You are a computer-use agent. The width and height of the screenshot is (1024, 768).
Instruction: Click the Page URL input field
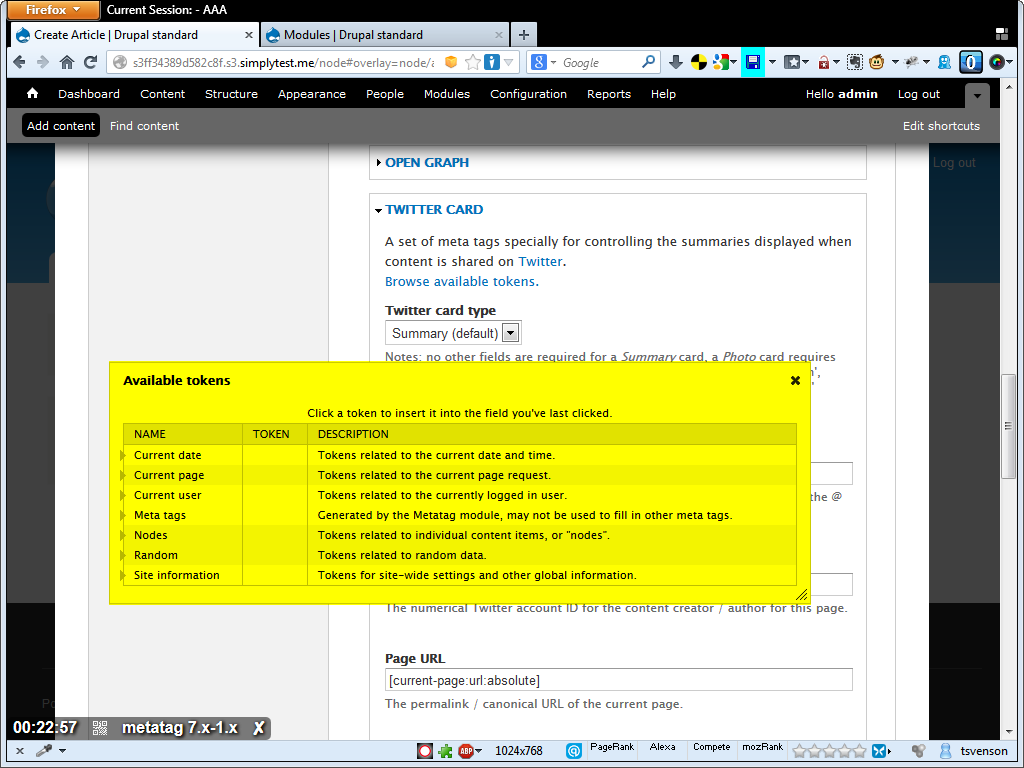(618, 680)
